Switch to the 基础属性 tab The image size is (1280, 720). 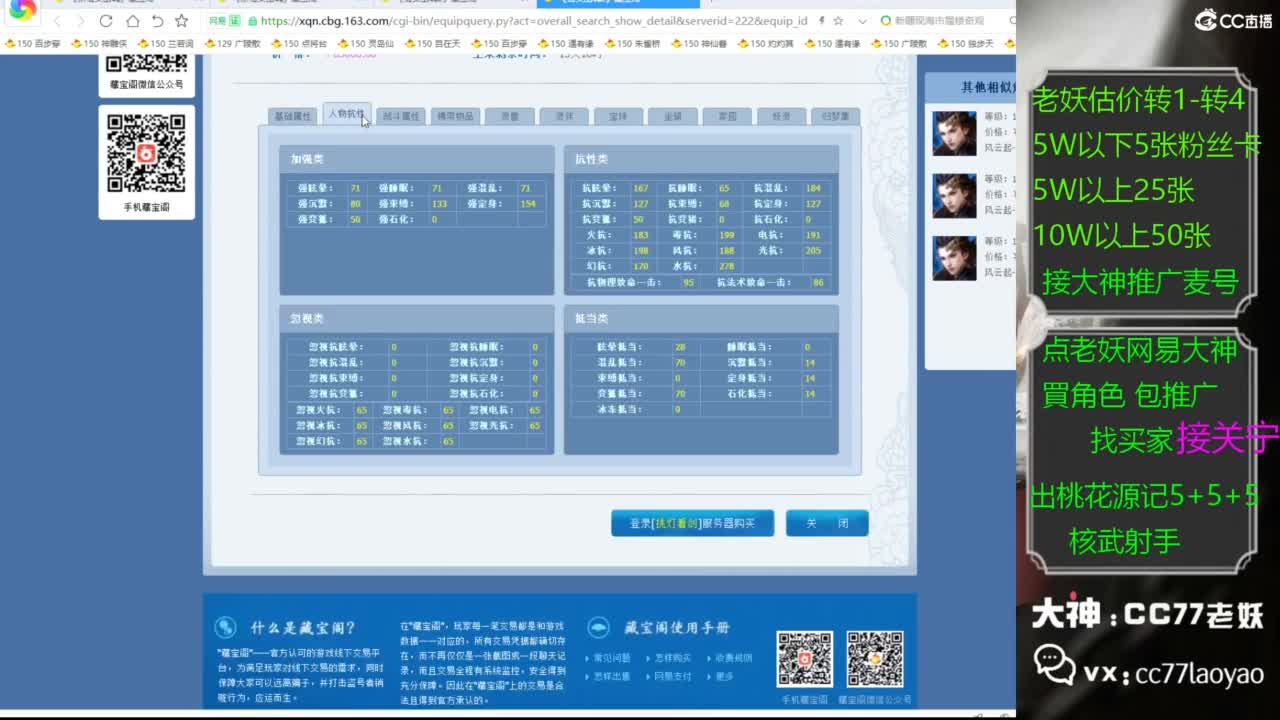[293, 116]
